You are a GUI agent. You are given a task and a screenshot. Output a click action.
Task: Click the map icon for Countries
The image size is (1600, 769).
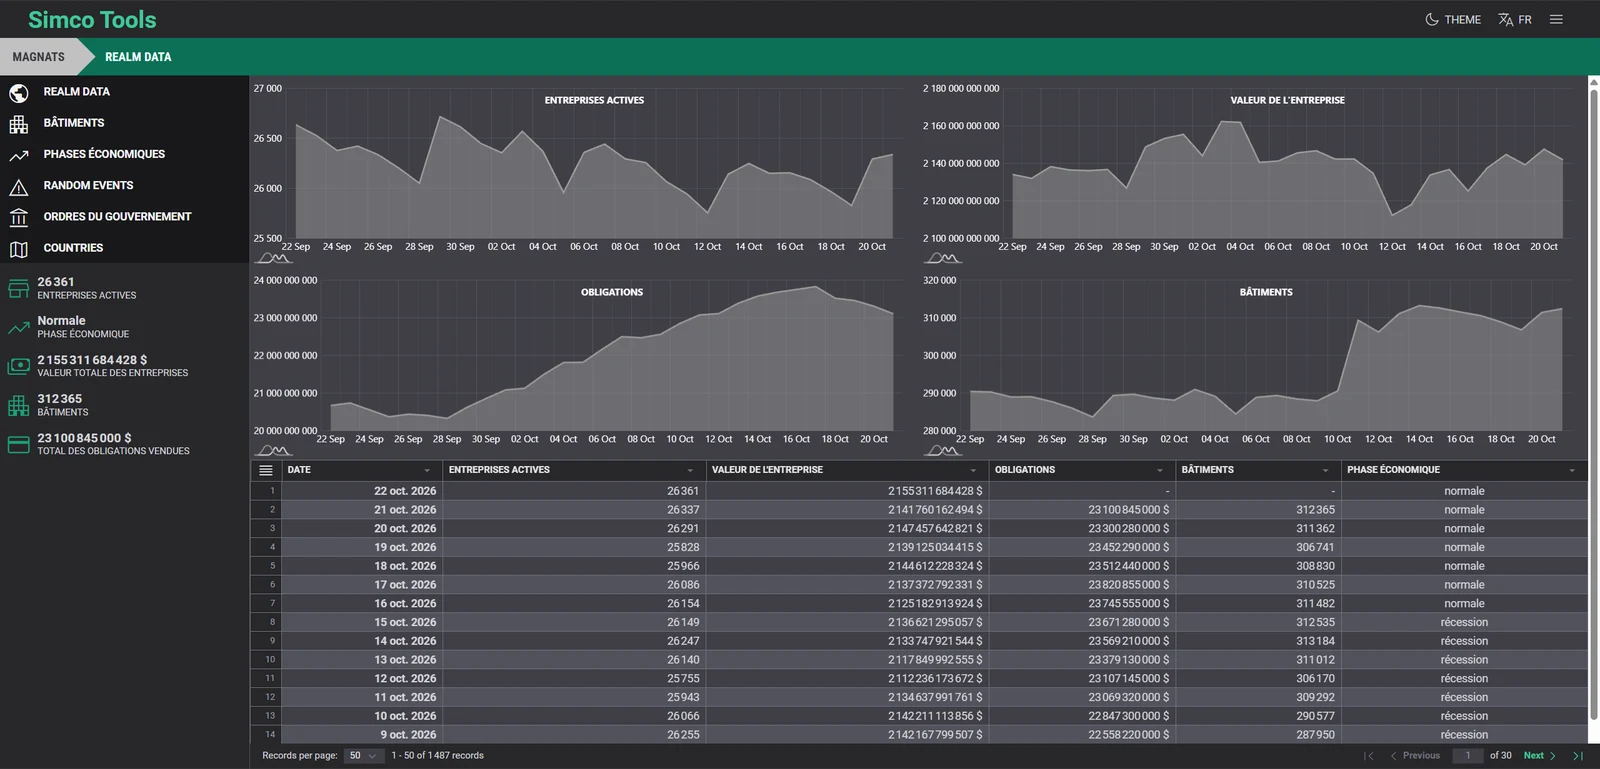18,249
